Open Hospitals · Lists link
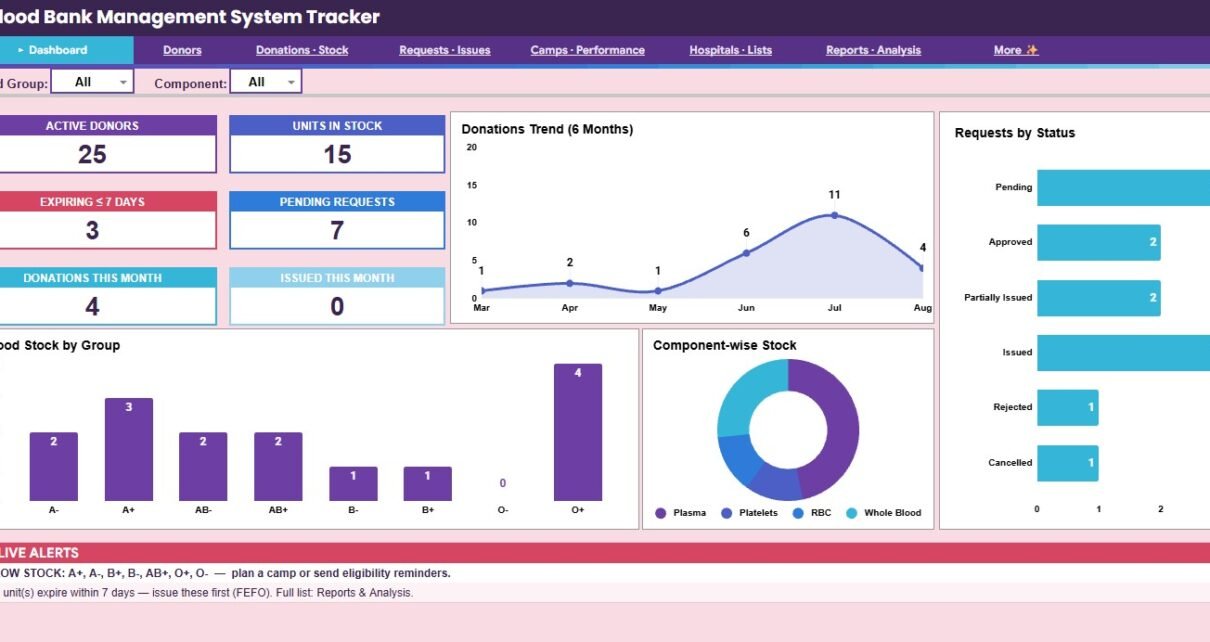This screenshot has width=1210, height=642. coord(731,50)
